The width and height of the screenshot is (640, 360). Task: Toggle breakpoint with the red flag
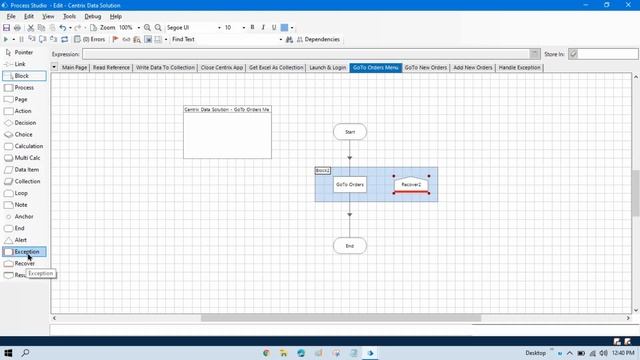pyautogui.click(x=116, y=39)
